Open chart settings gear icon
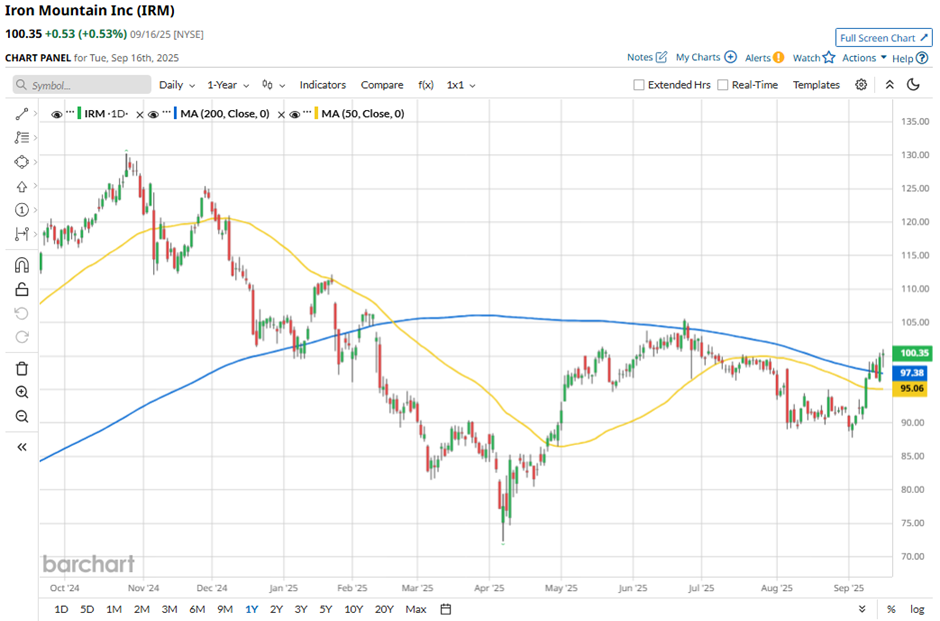Image resolution: width=940 pixels, height=621 pixels. (x=861, y=85)
